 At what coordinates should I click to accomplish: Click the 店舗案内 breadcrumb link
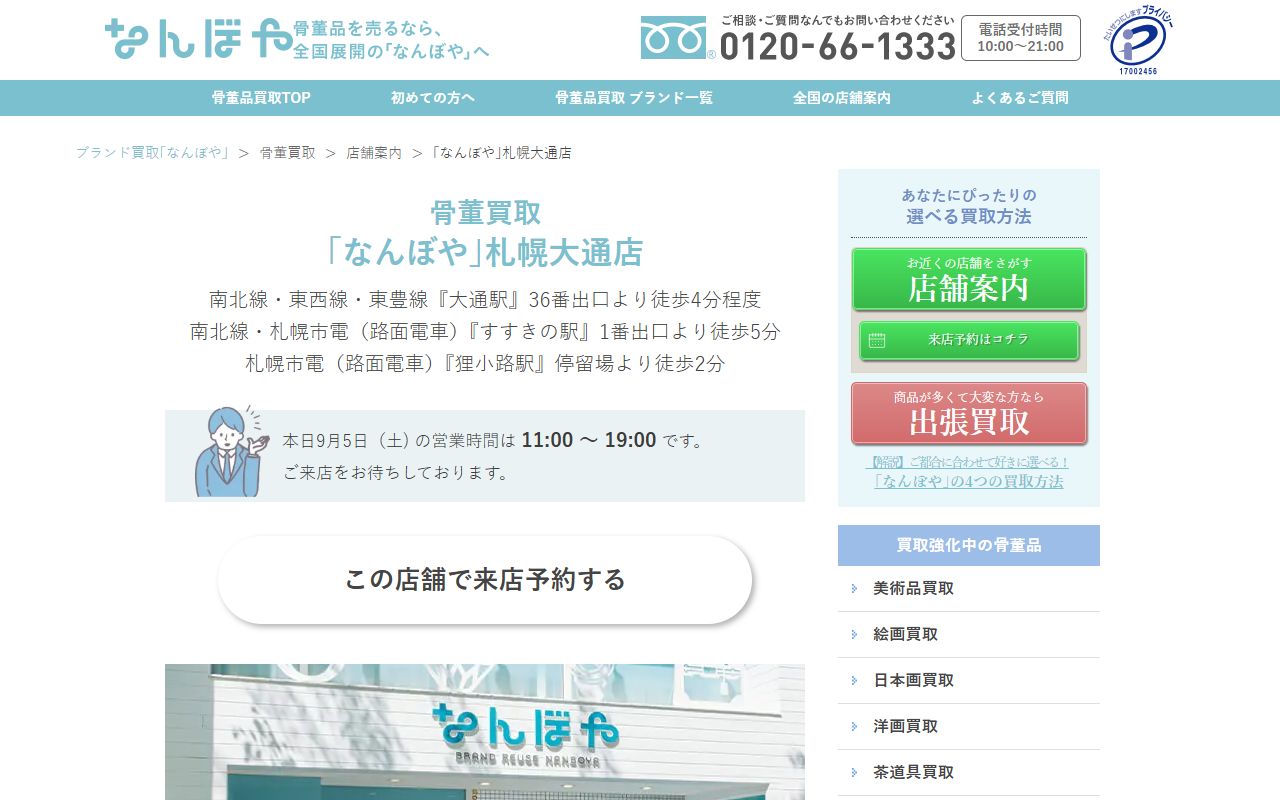[x=374, y=153]
